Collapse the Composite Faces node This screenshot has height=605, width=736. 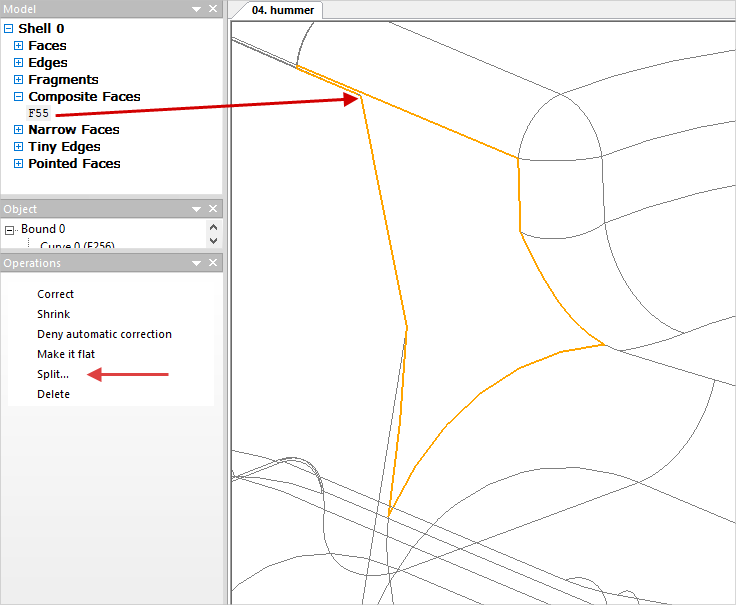pyautogui.click(x=18, y=97)
